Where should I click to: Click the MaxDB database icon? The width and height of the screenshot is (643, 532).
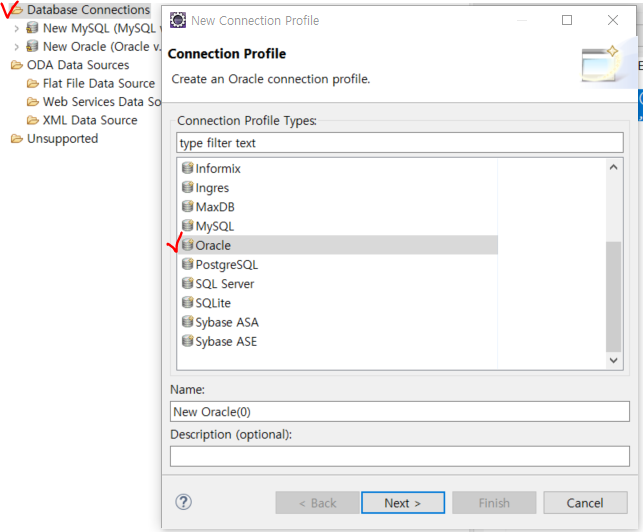click(187, 206)
